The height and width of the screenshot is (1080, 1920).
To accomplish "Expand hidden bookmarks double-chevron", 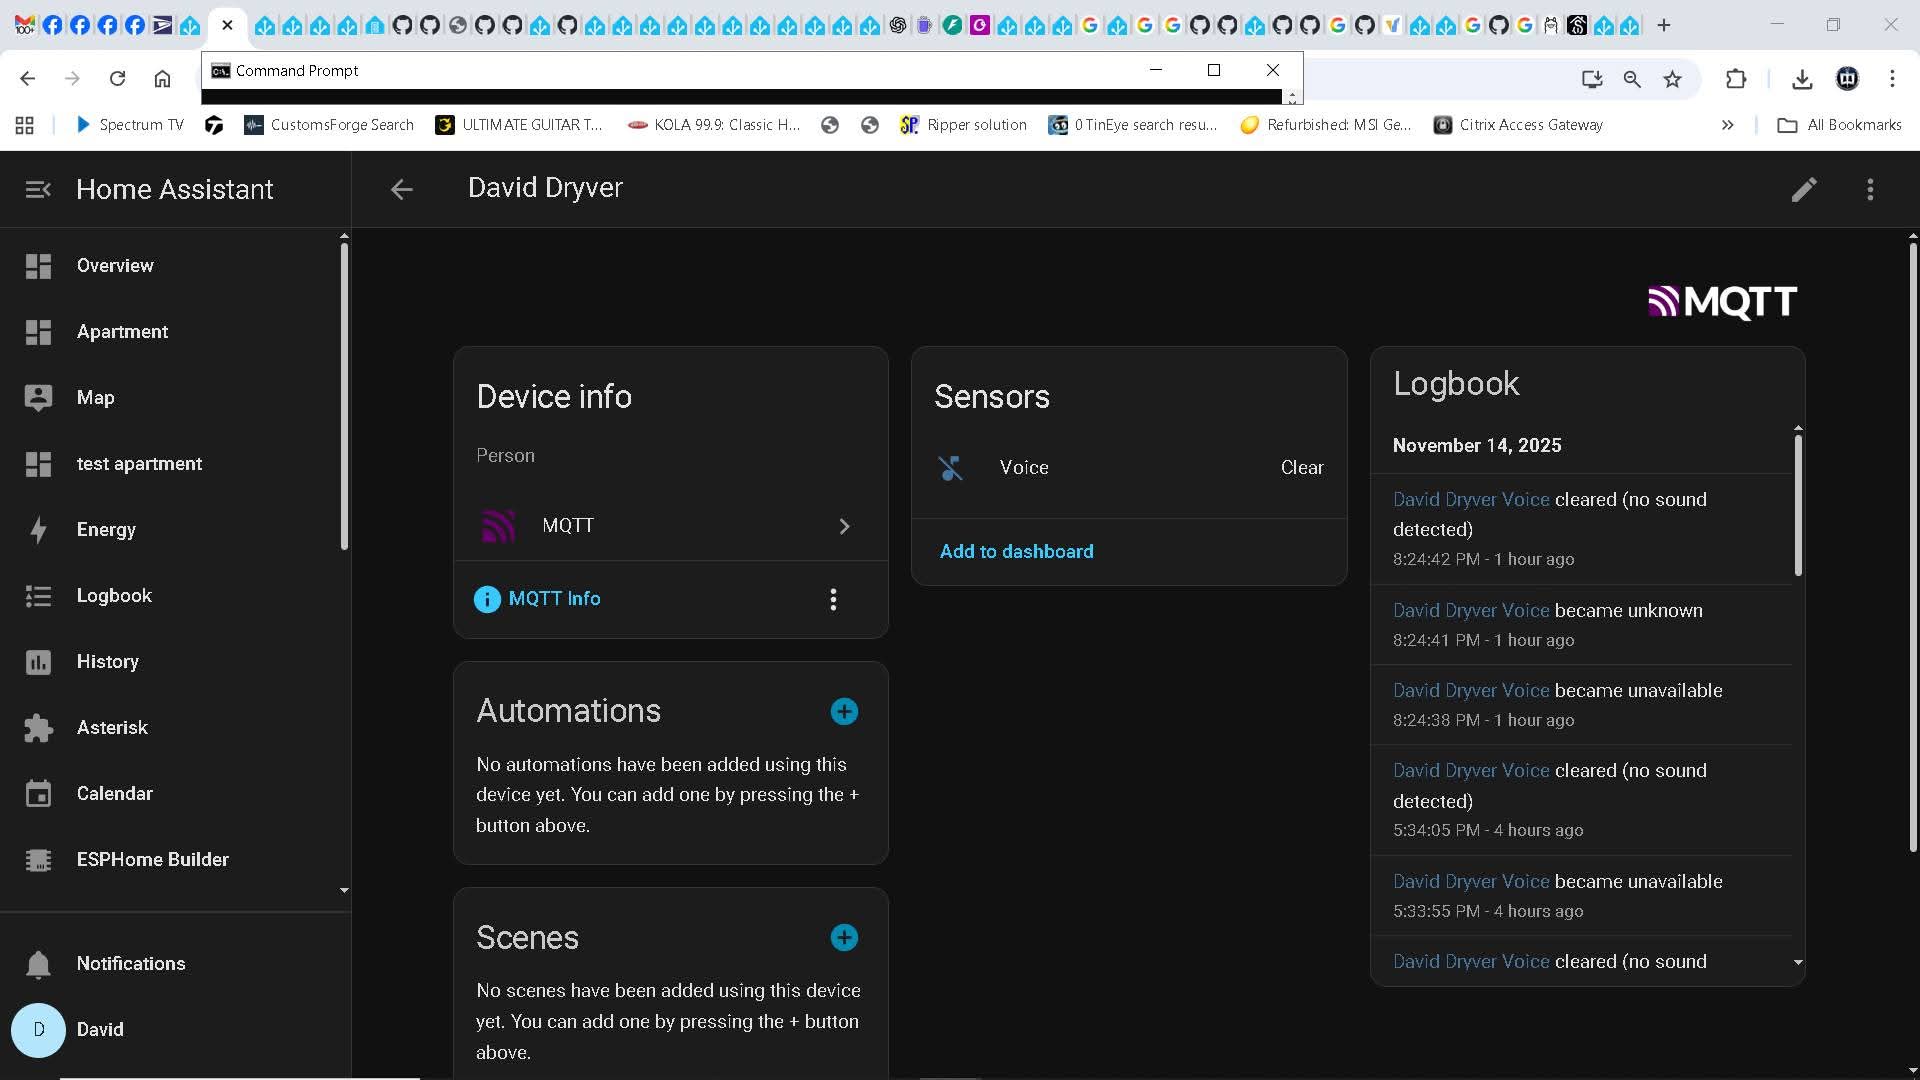I will 1727,125.
